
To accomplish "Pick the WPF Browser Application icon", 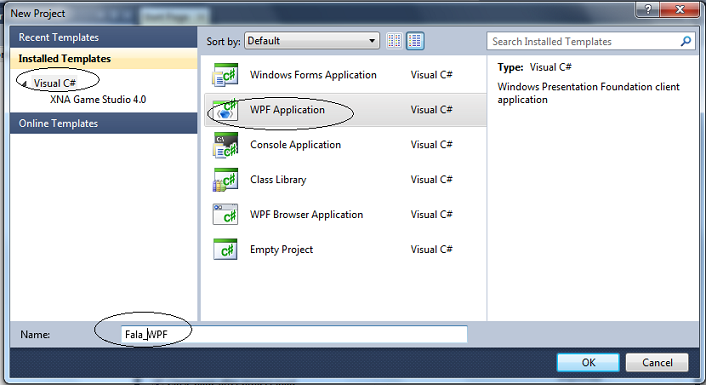I will tap(225, 214).
